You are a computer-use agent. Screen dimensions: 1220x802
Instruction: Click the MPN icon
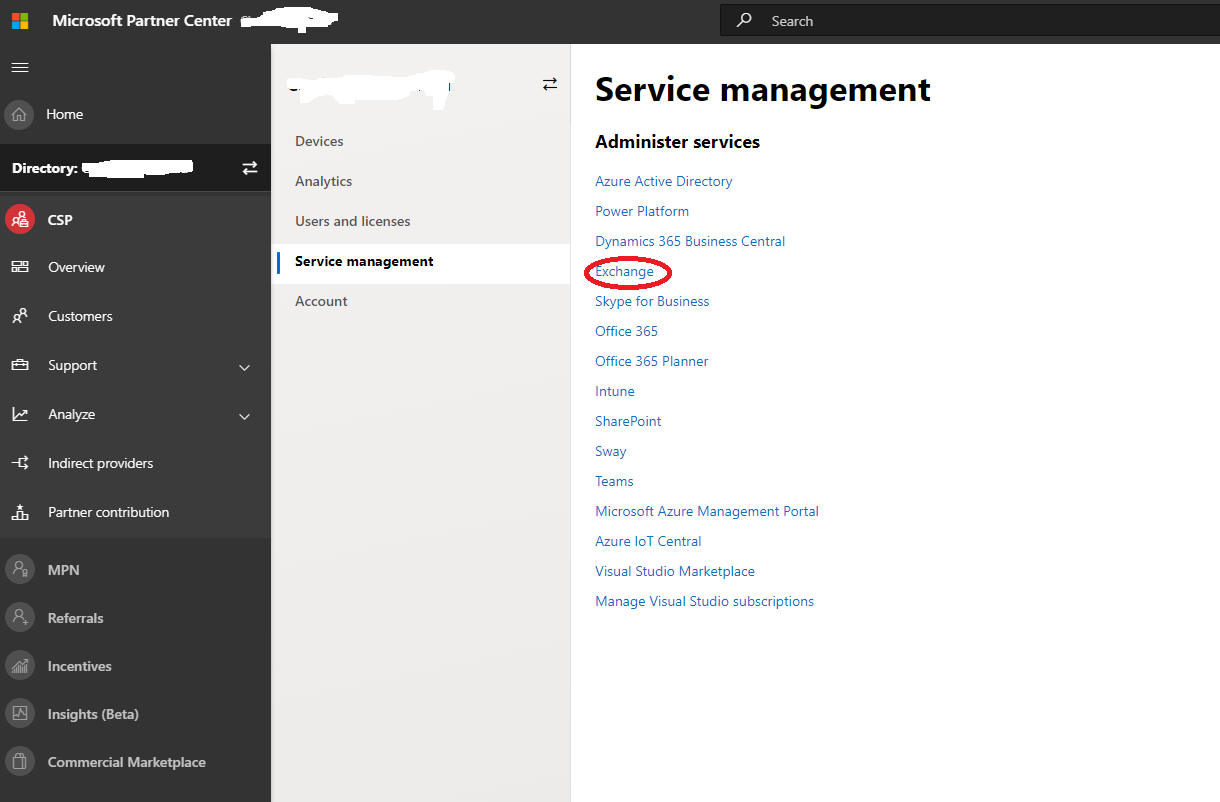(19, 569)
